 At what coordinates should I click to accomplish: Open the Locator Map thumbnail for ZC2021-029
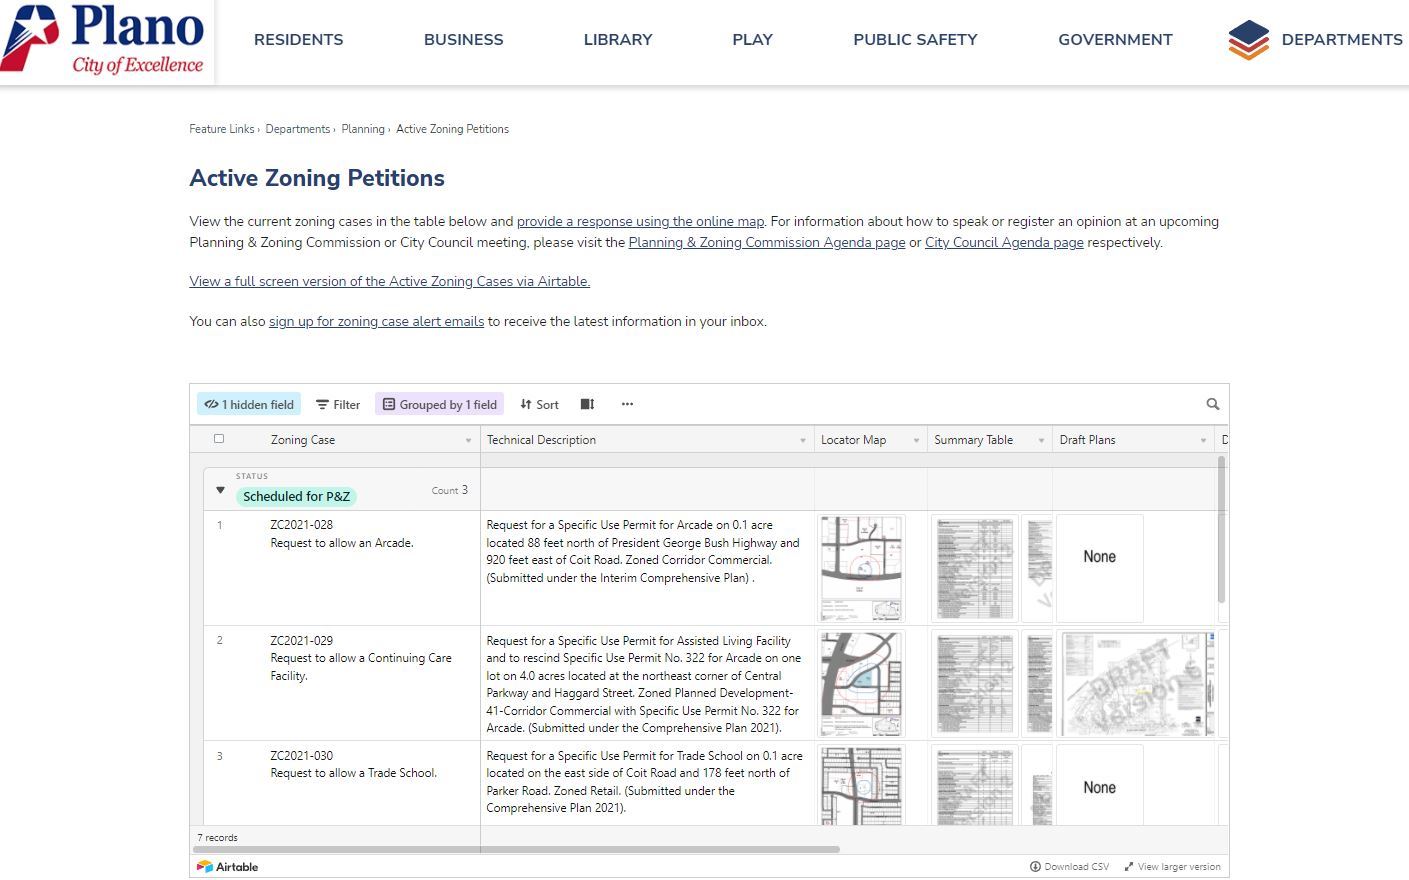860,684
